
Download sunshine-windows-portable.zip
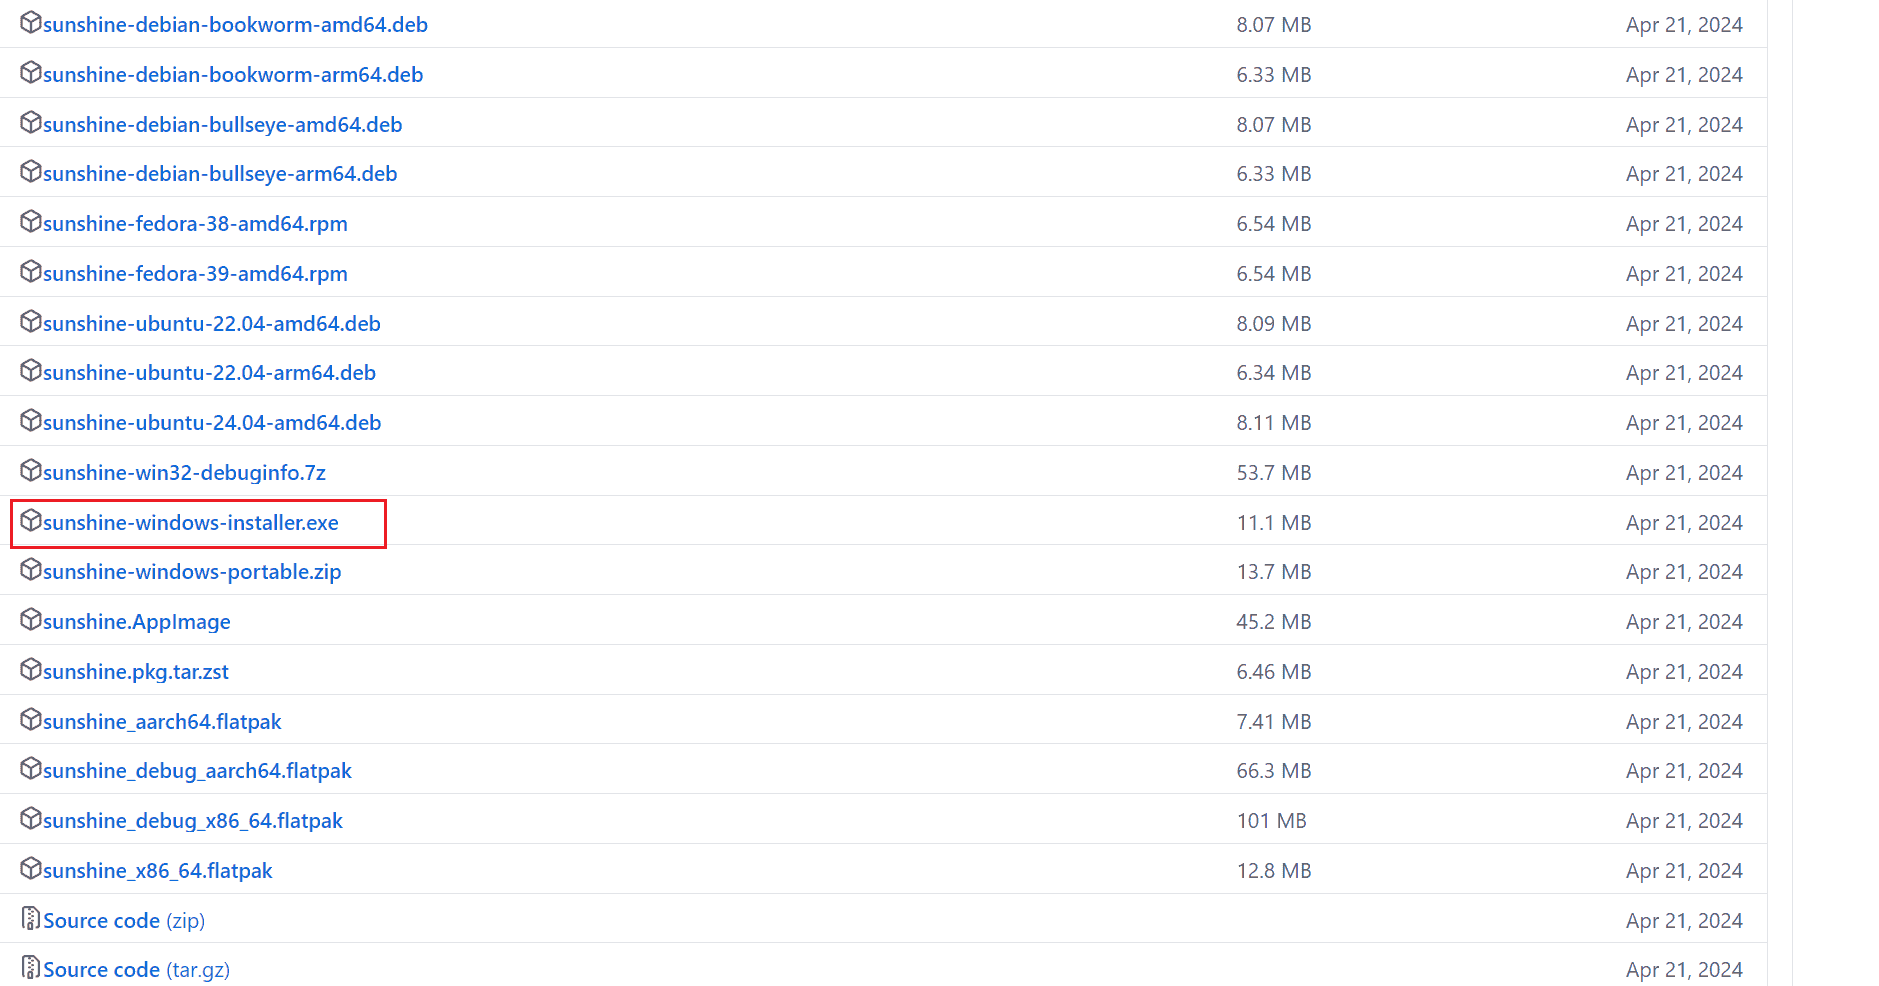pos(192,572)
